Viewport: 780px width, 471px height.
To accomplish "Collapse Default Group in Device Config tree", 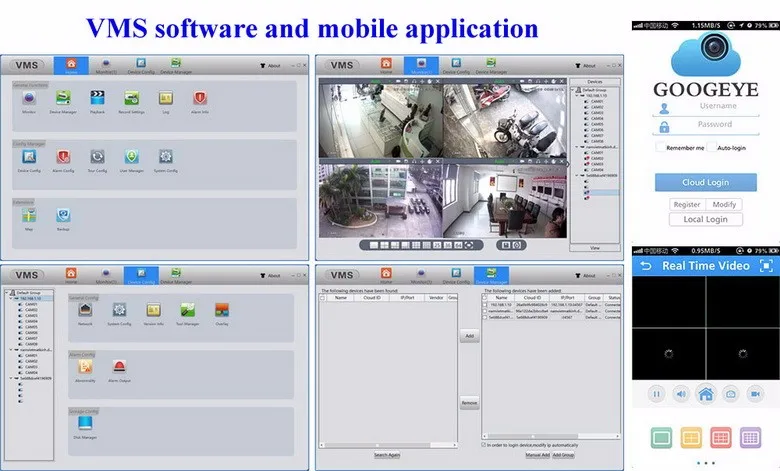I will pyautogui.click(x=8, y=293).
